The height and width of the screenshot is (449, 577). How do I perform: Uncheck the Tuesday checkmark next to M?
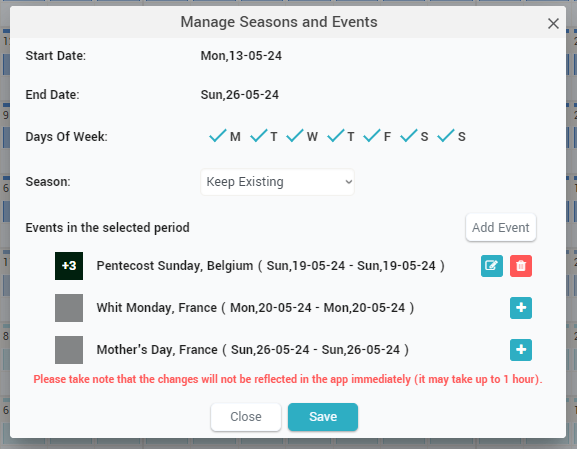pyautogui.click(x=259, y=136)
